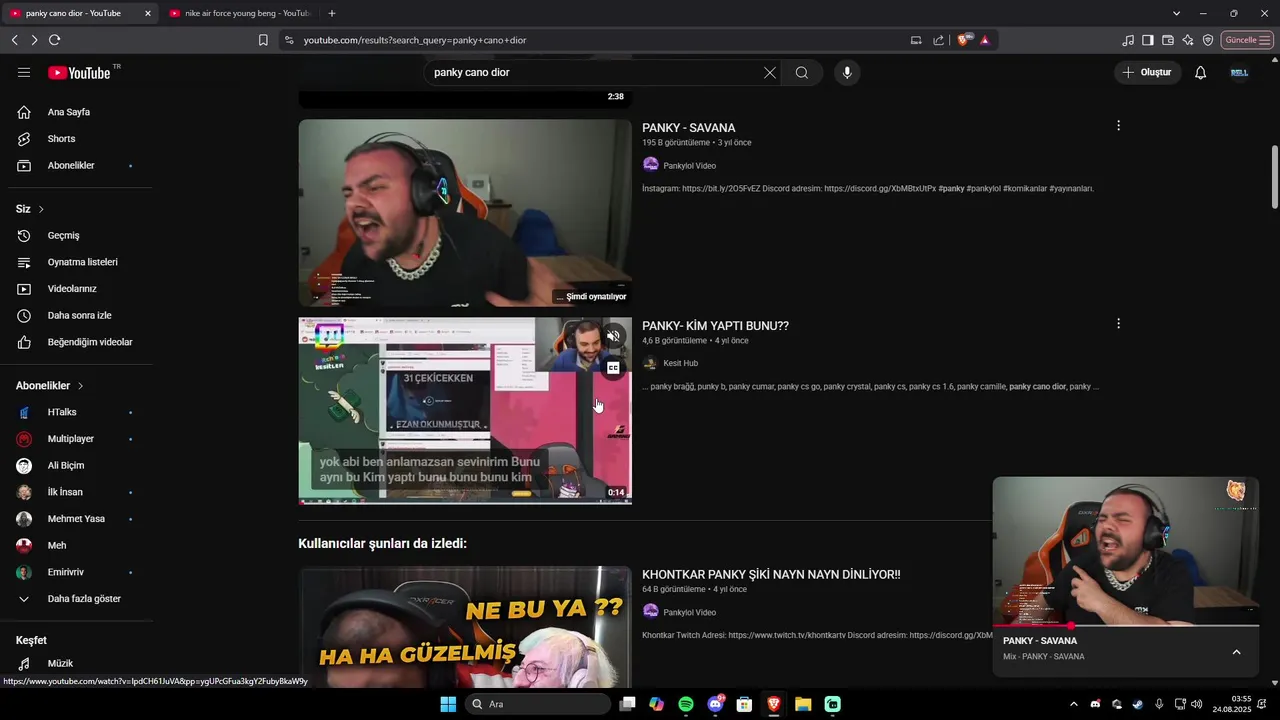Share this page from address bar
This screenshot has width=1280, height=720.
coord(938,40)
